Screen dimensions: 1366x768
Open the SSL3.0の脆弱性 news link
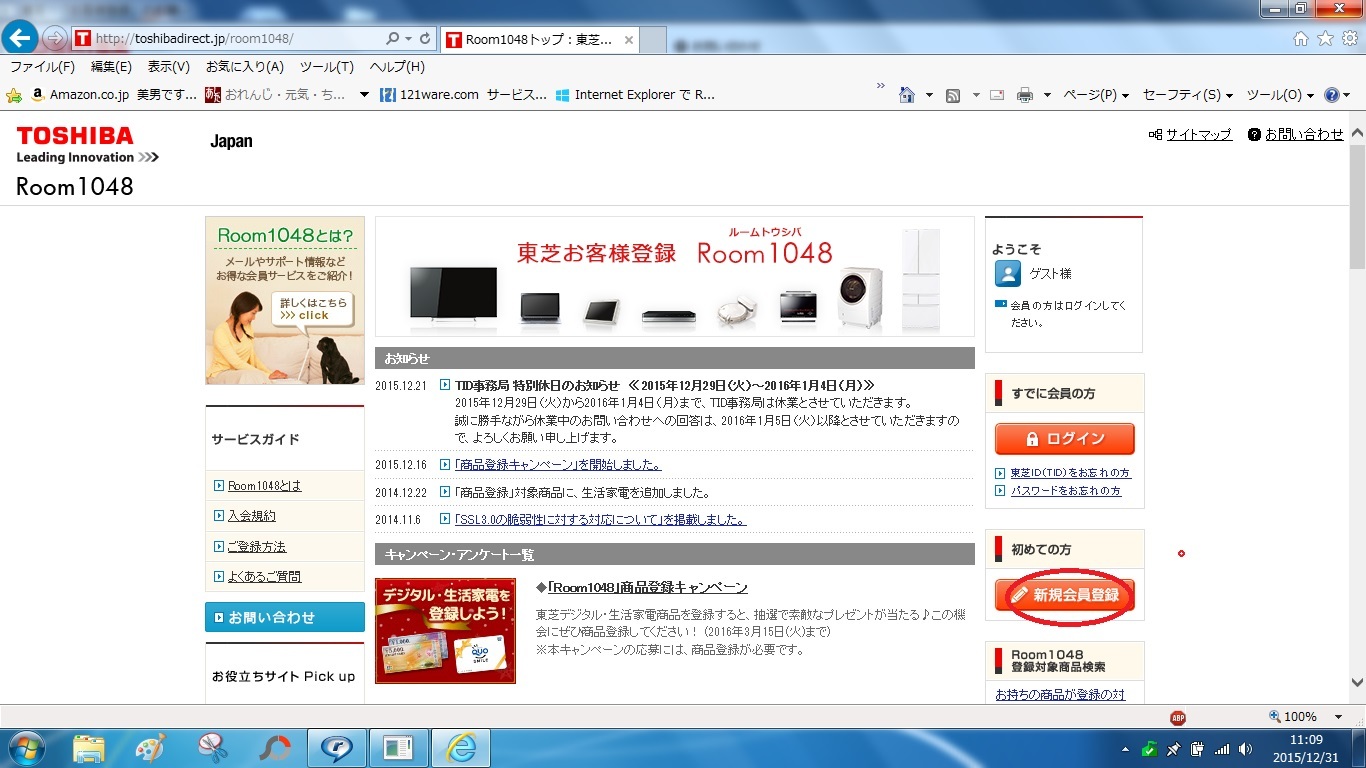600,520
